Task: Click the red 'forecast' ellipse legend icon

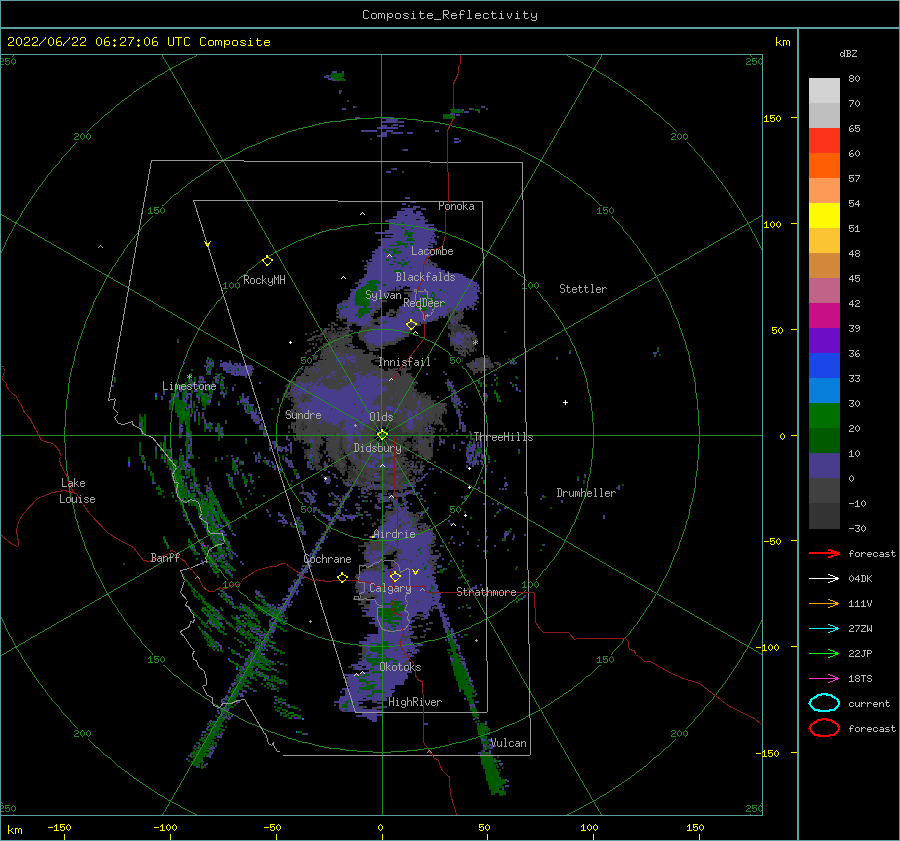Action: pos(824,728)
